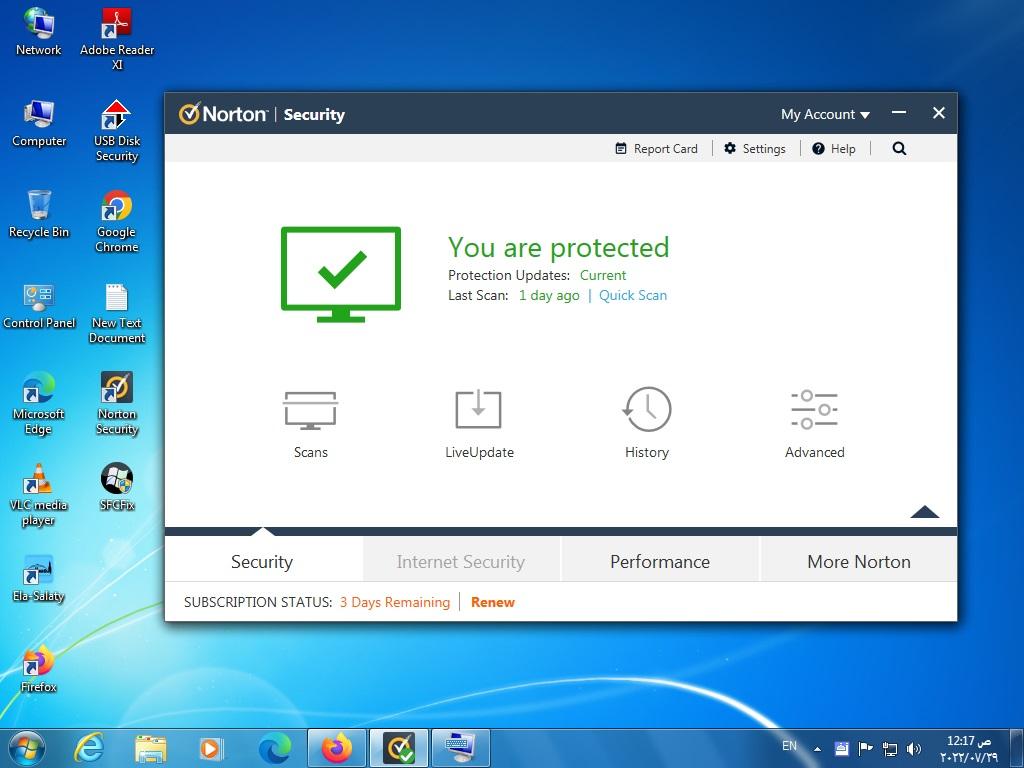
Task: Open the Help toolbar item
Action: point(834,149)
